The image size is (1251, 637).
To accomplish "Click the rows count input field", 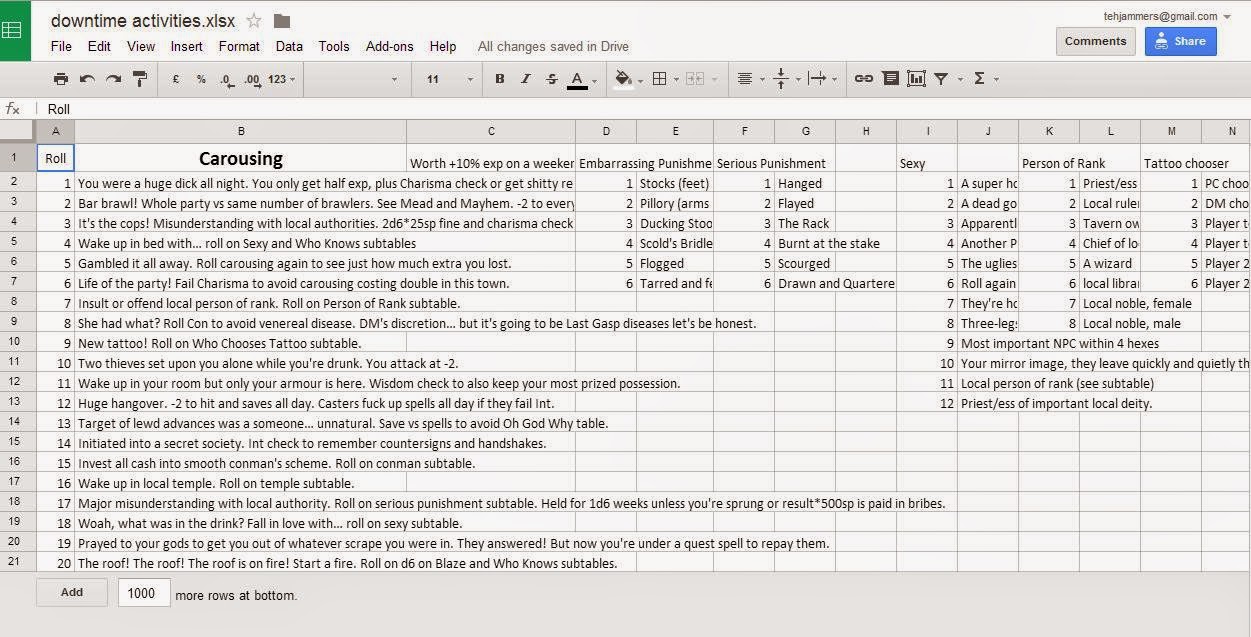I will [143, 592].
